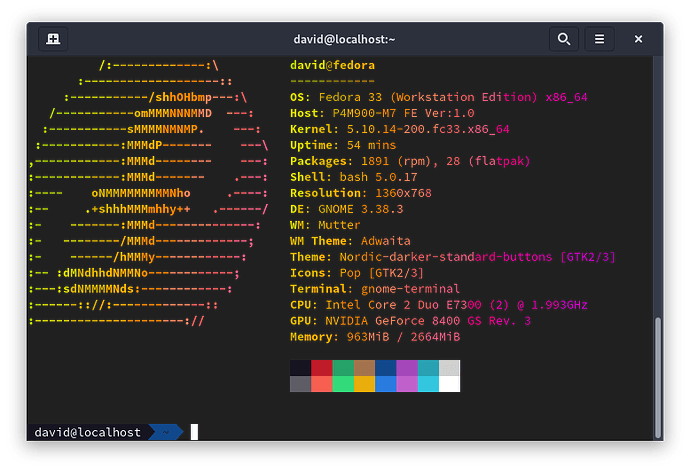Screen dimensions: 690x471
Task: Click the terminal vertical scrollbar
Action: pos(658,376)
